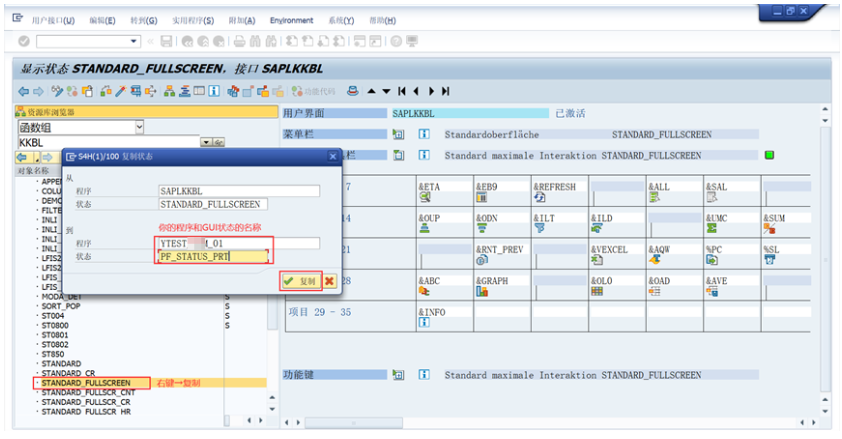Click the &ODN sort descending icon
The width and height of the screenshot is (842, 439).
pyautogui.click(x=482, y=229)
